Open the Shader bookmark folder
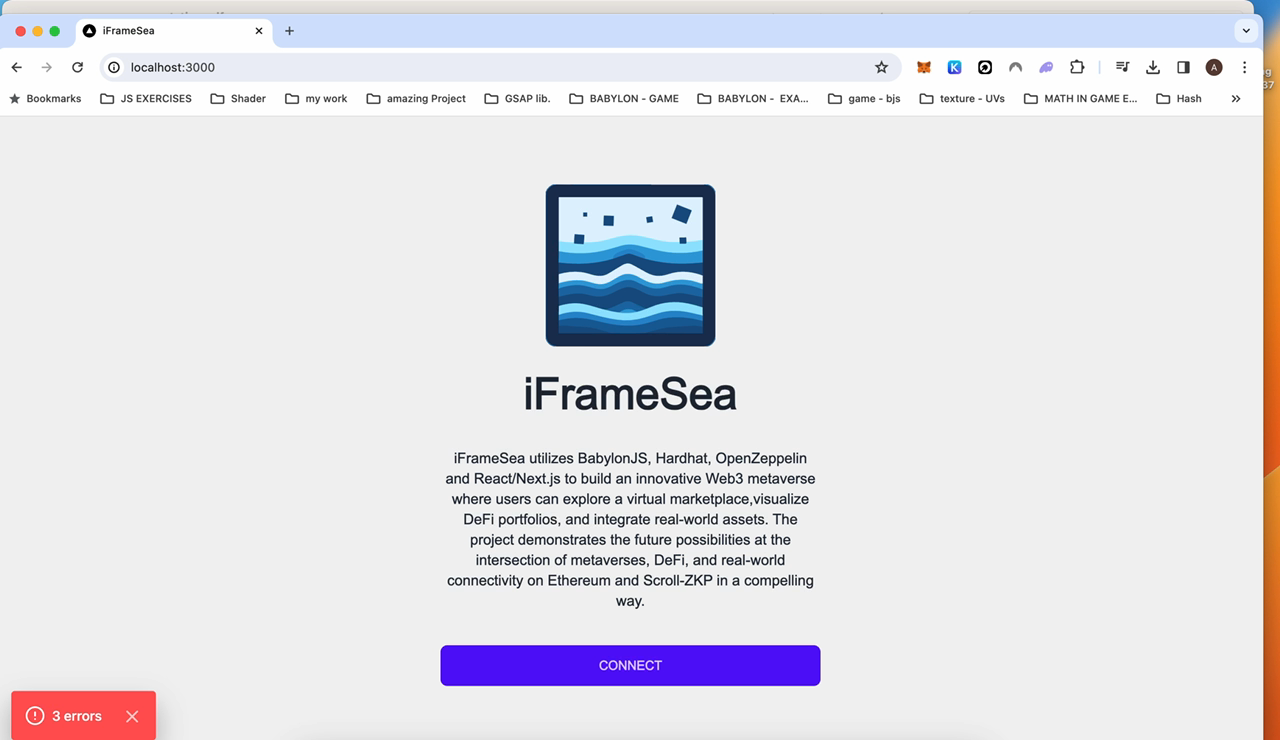 click(x=238, y=98)
